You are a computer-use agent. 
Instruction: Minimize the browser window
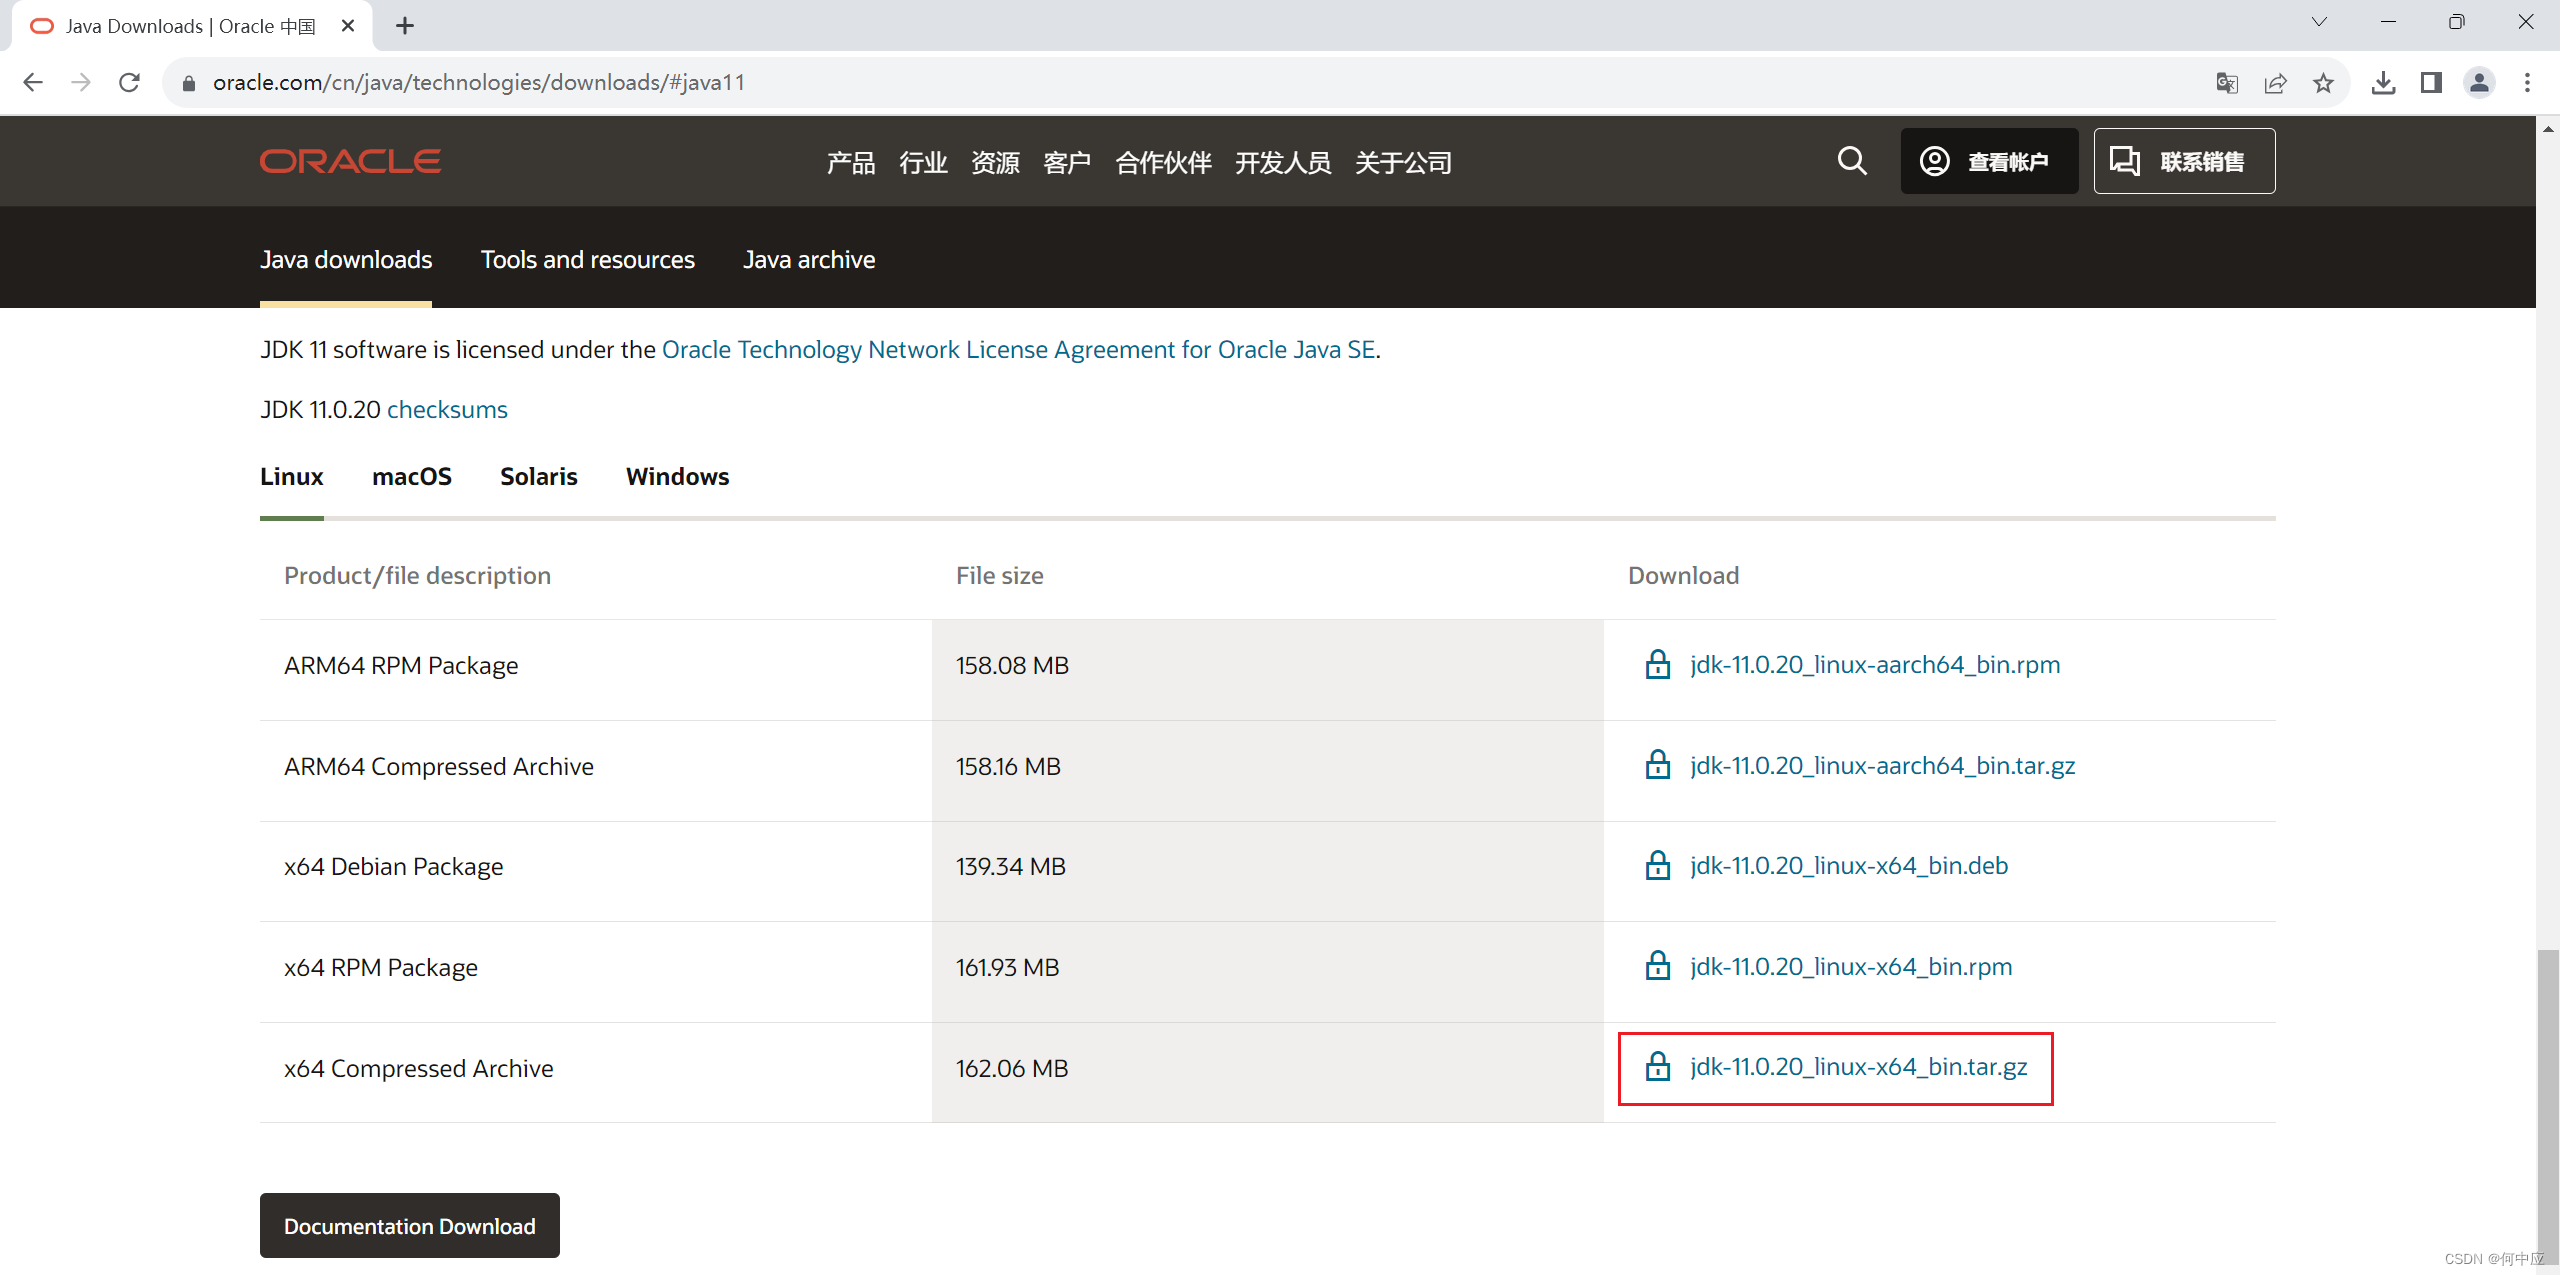(2388, 22)
